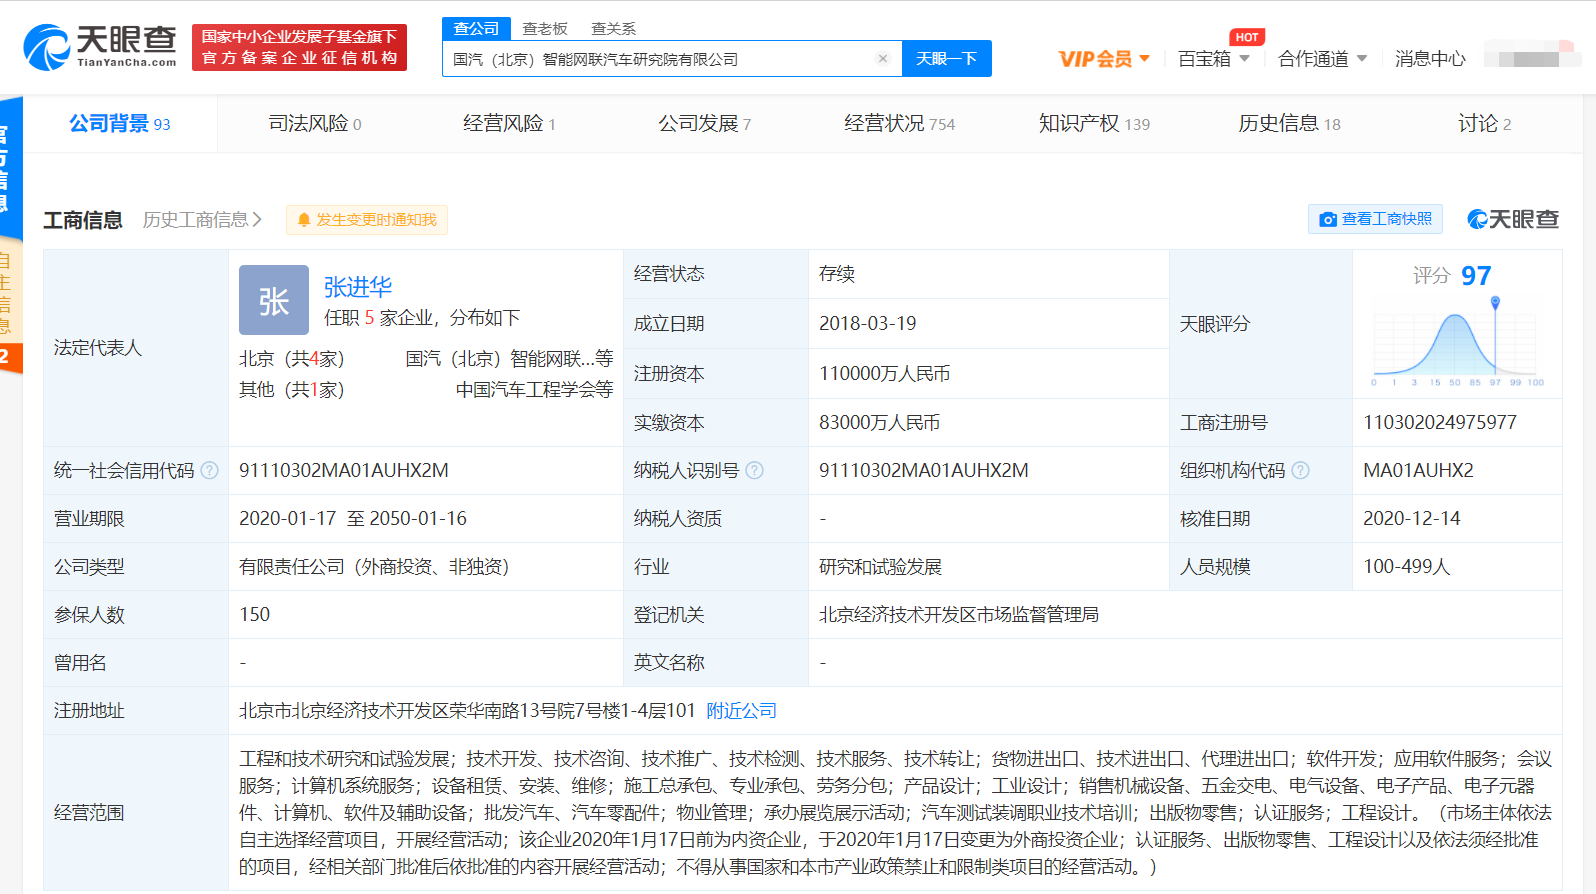Select the 知识产权 tab

click(1094, 123)
